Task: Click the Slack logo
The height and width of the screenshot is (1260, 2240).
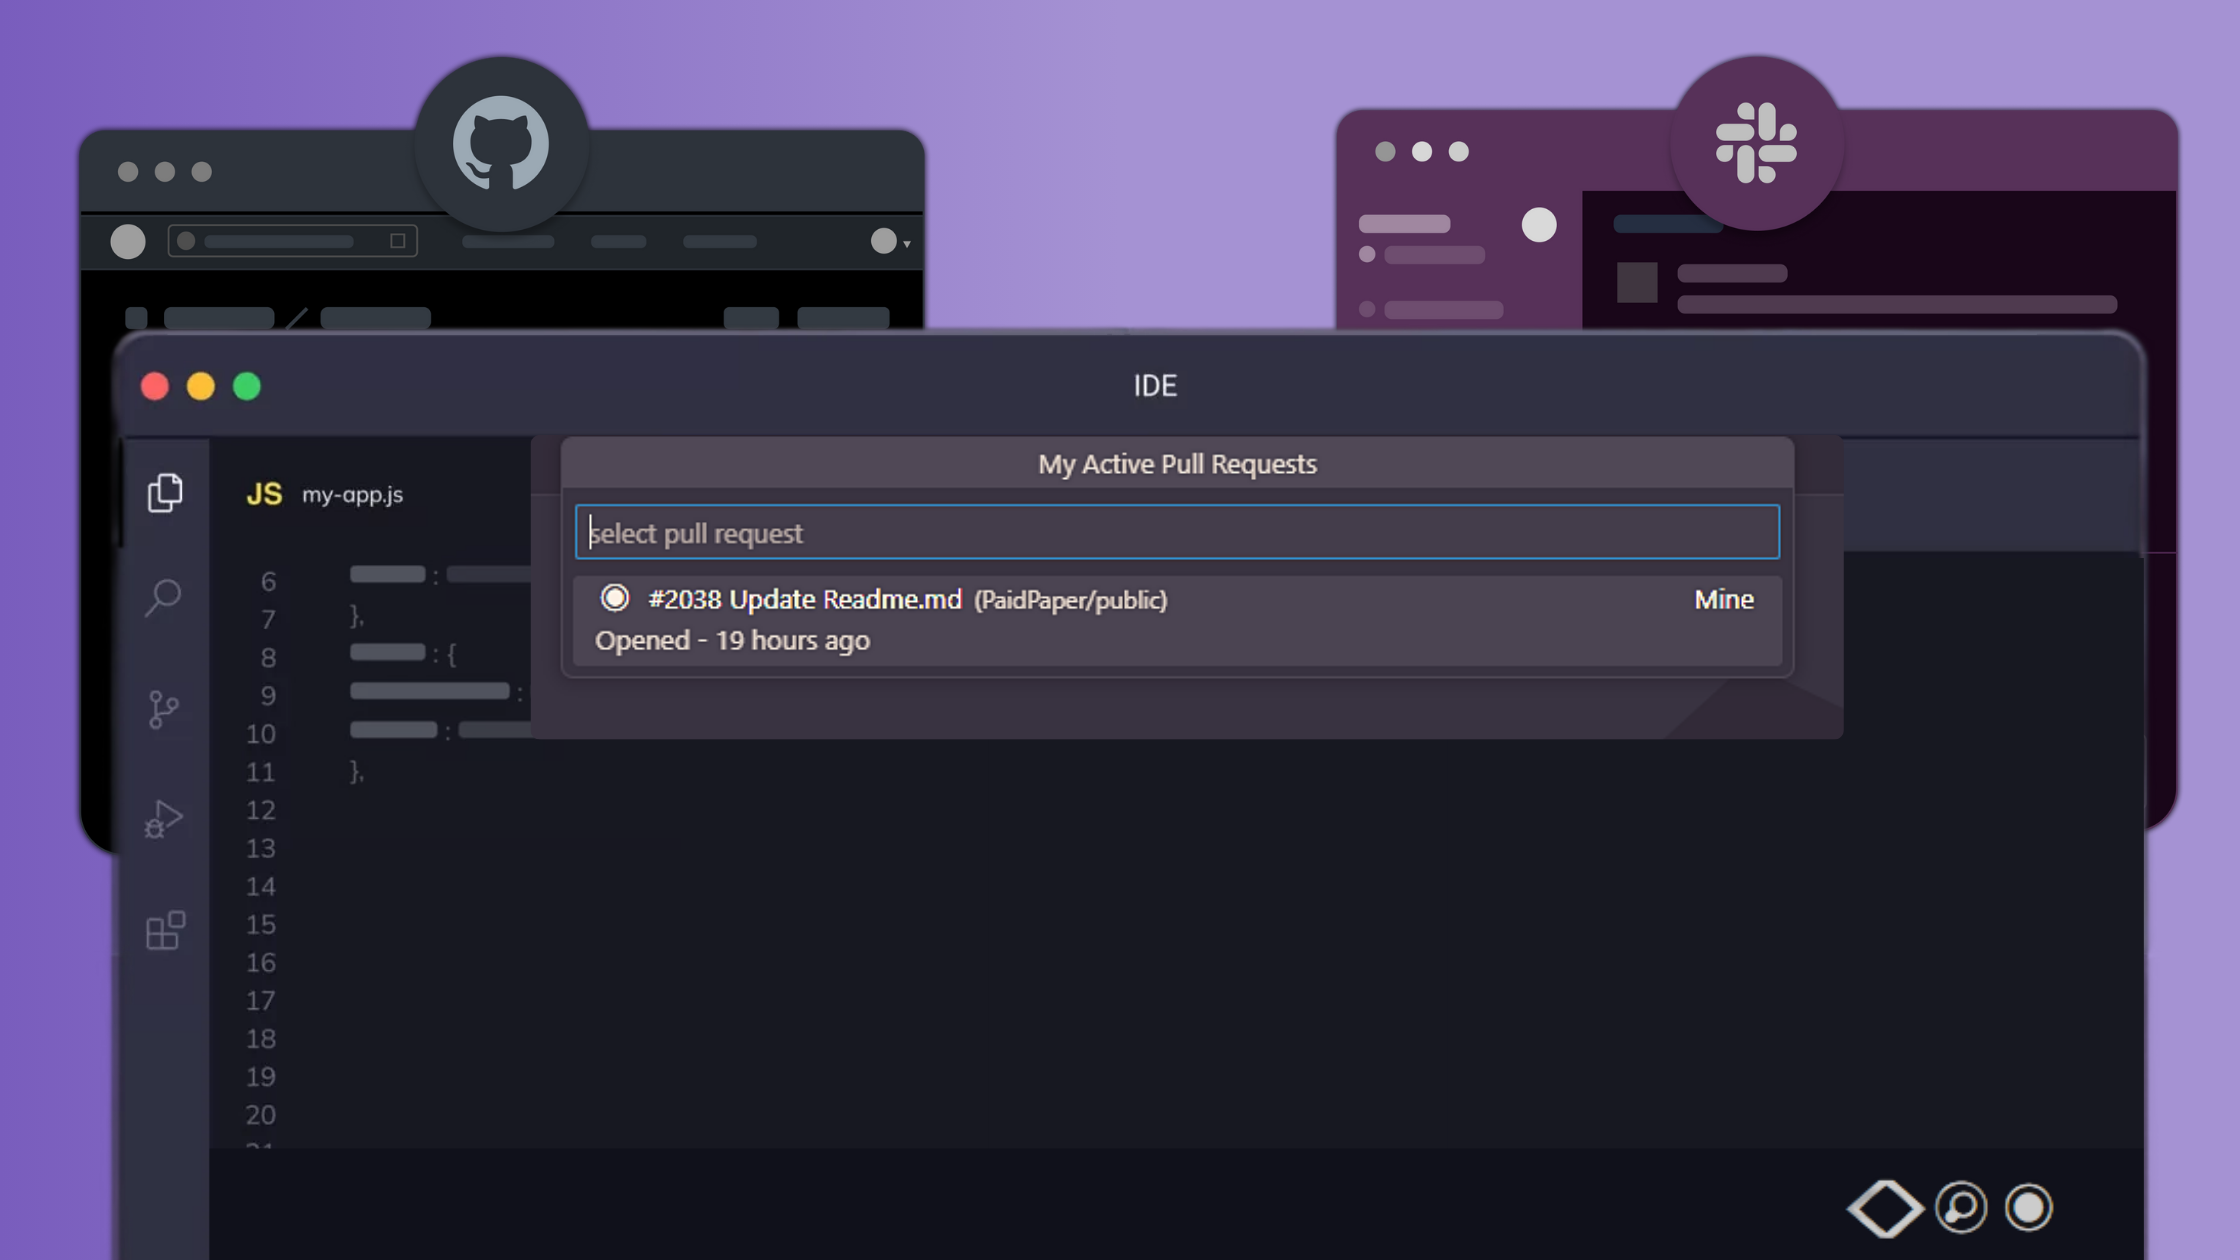Action: tap(1756, 143)
